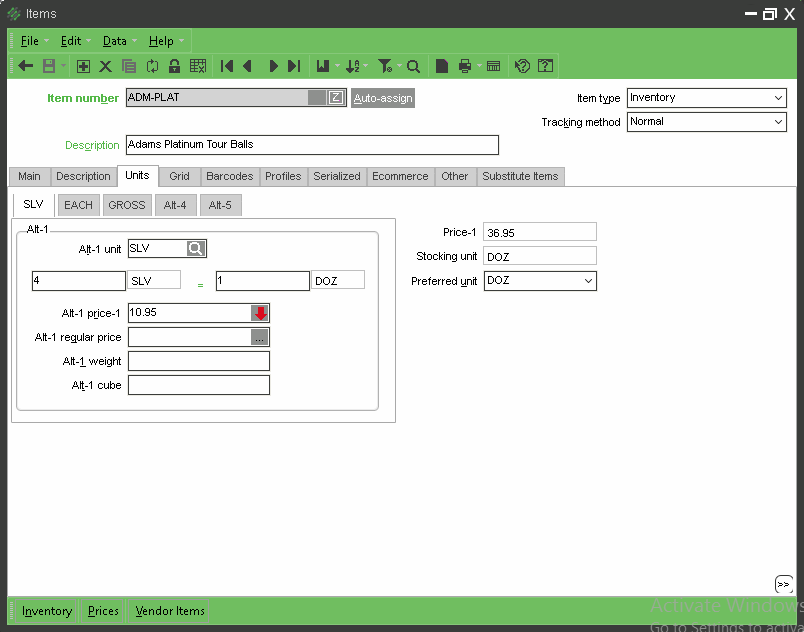Add a new item with plus icon
The image size is (804, 632).
pyautogui.click(x=83, y=66)
